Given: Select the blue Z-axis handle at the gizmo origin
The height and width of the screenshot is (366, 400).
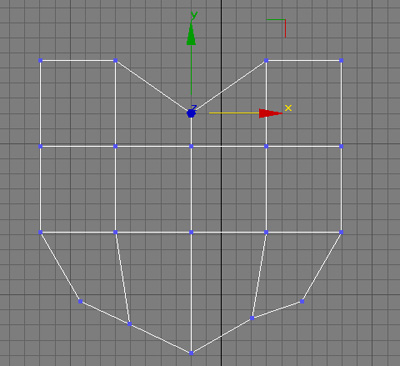Looking at the screenshot, I should 191,113.
